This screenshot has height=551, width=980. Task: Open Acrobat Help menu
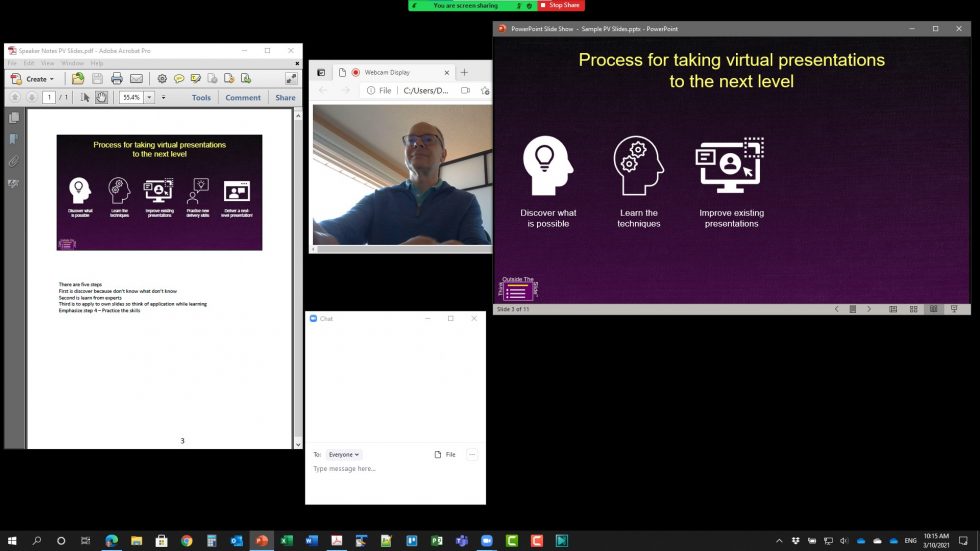pos(96,63)
